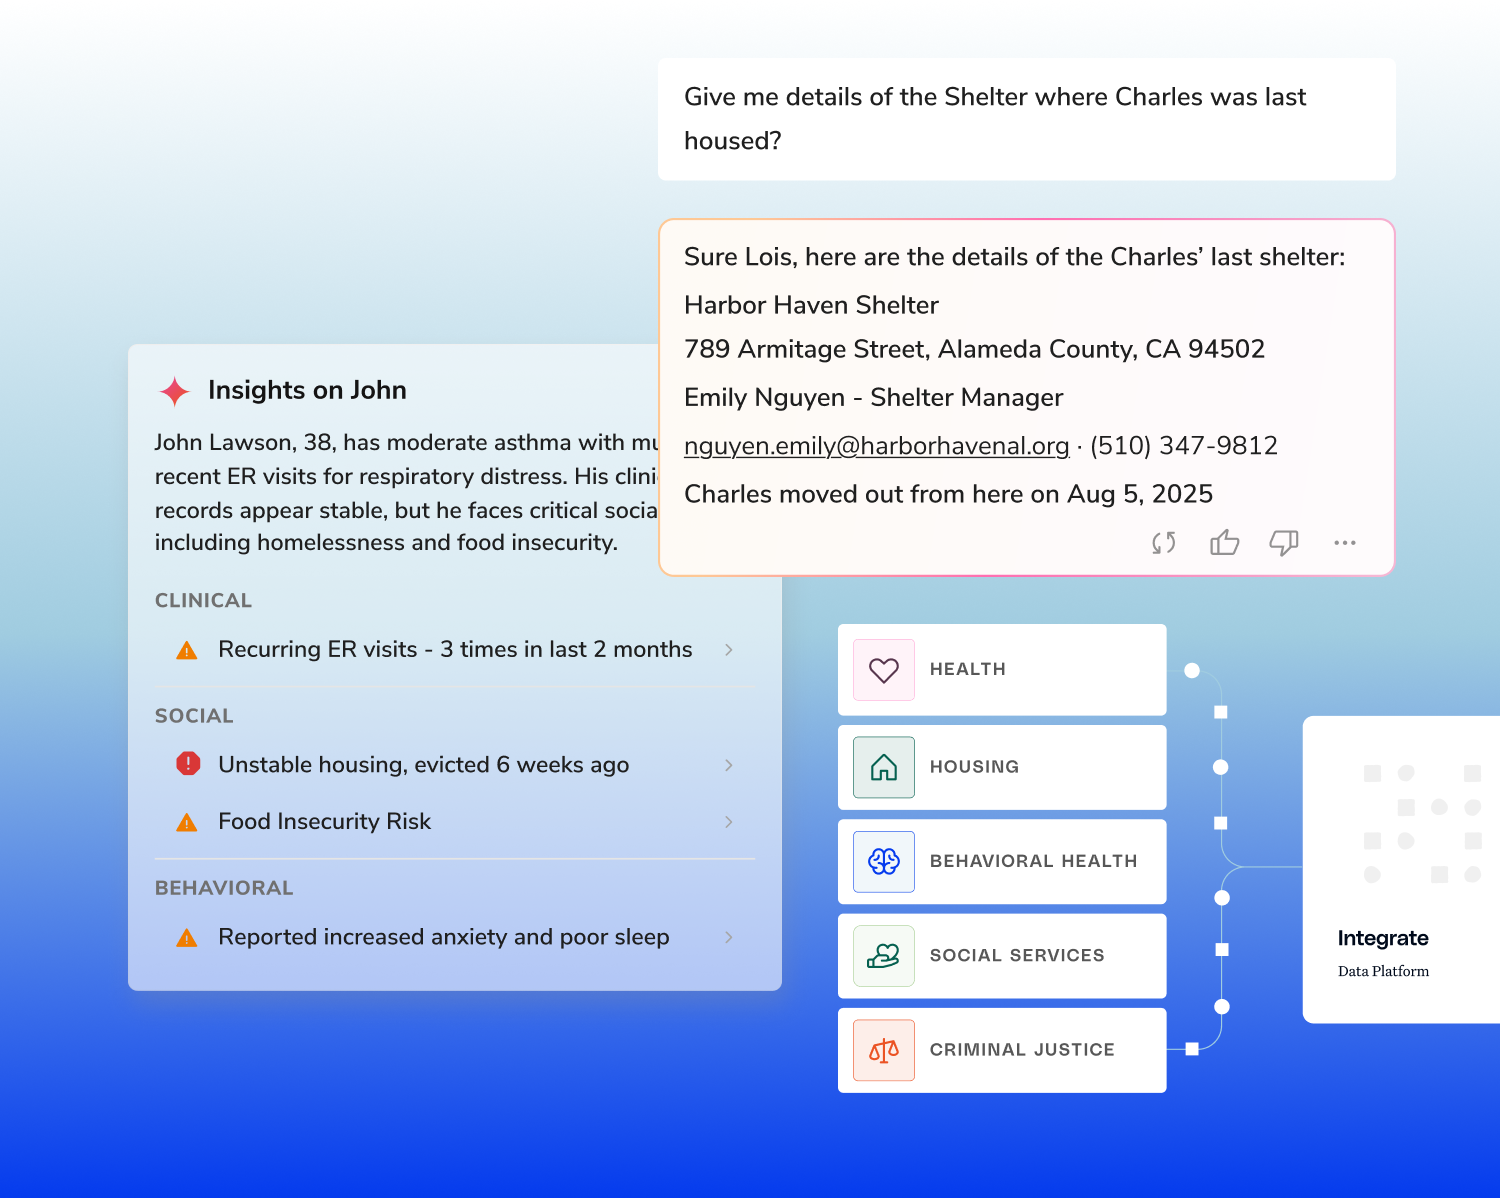1500x1198 pixels.
Task: Click 'Recurring ER visits - 3 times' text
Action: click(x=455, y=650)
